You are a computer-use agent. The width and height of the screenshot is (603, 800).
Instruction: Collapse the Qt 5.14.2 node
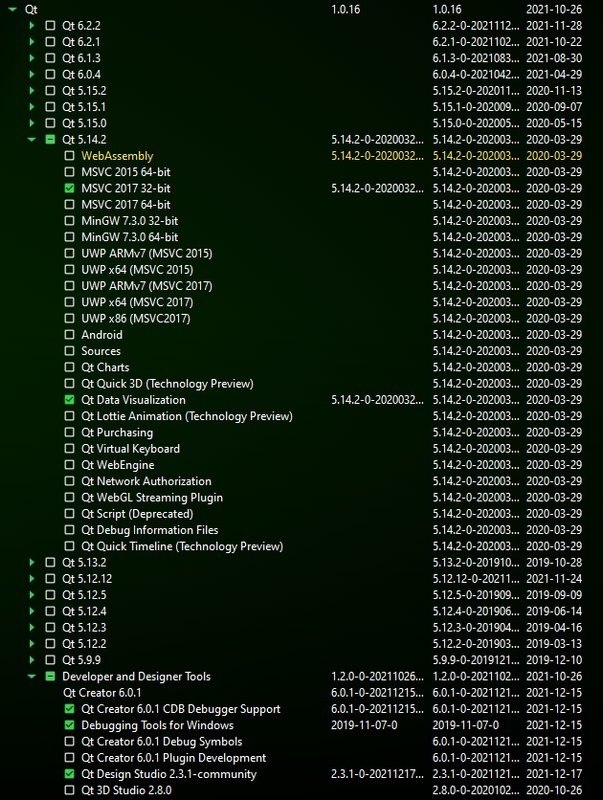[32, 139]
